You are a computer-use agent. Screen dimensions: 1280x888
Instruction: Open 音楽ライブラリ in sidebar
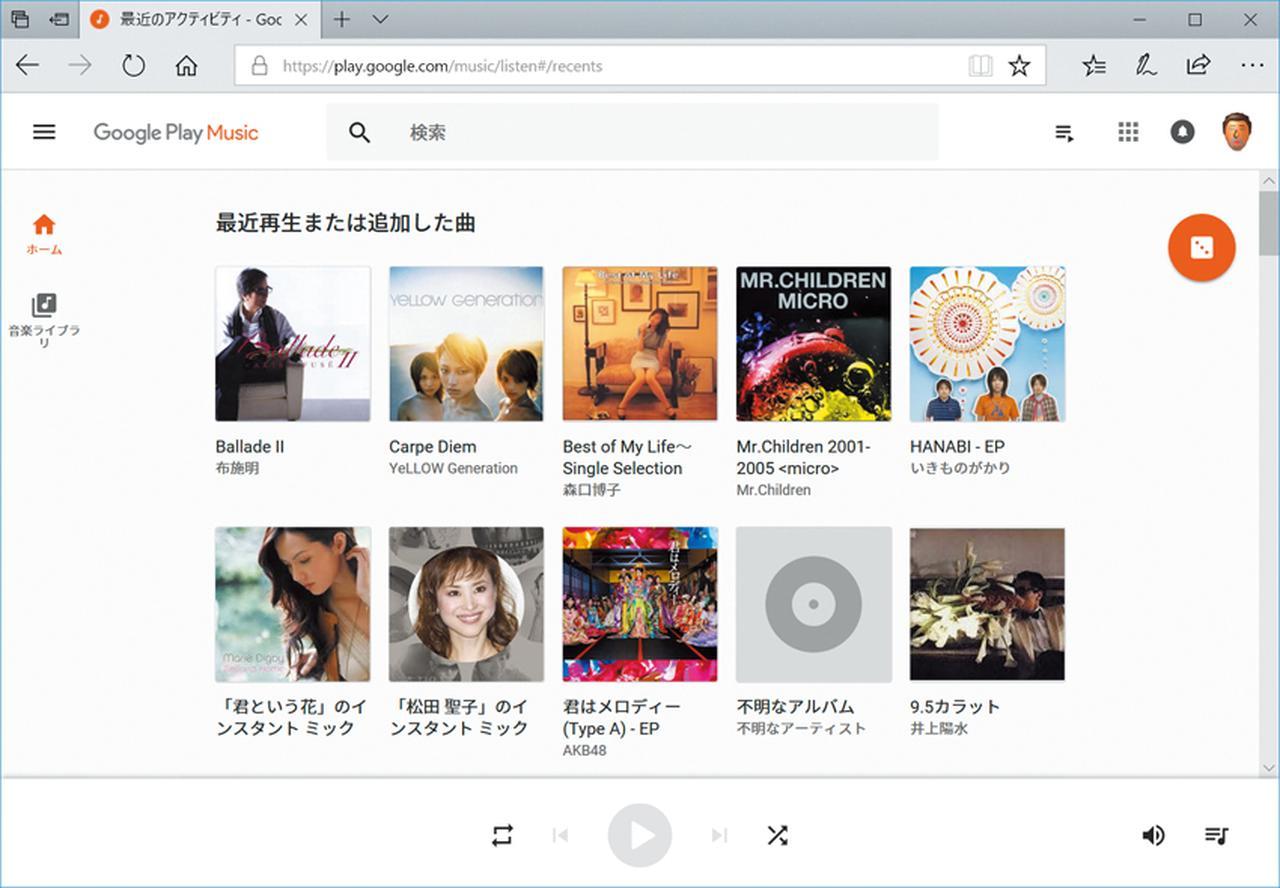point(44,320)
